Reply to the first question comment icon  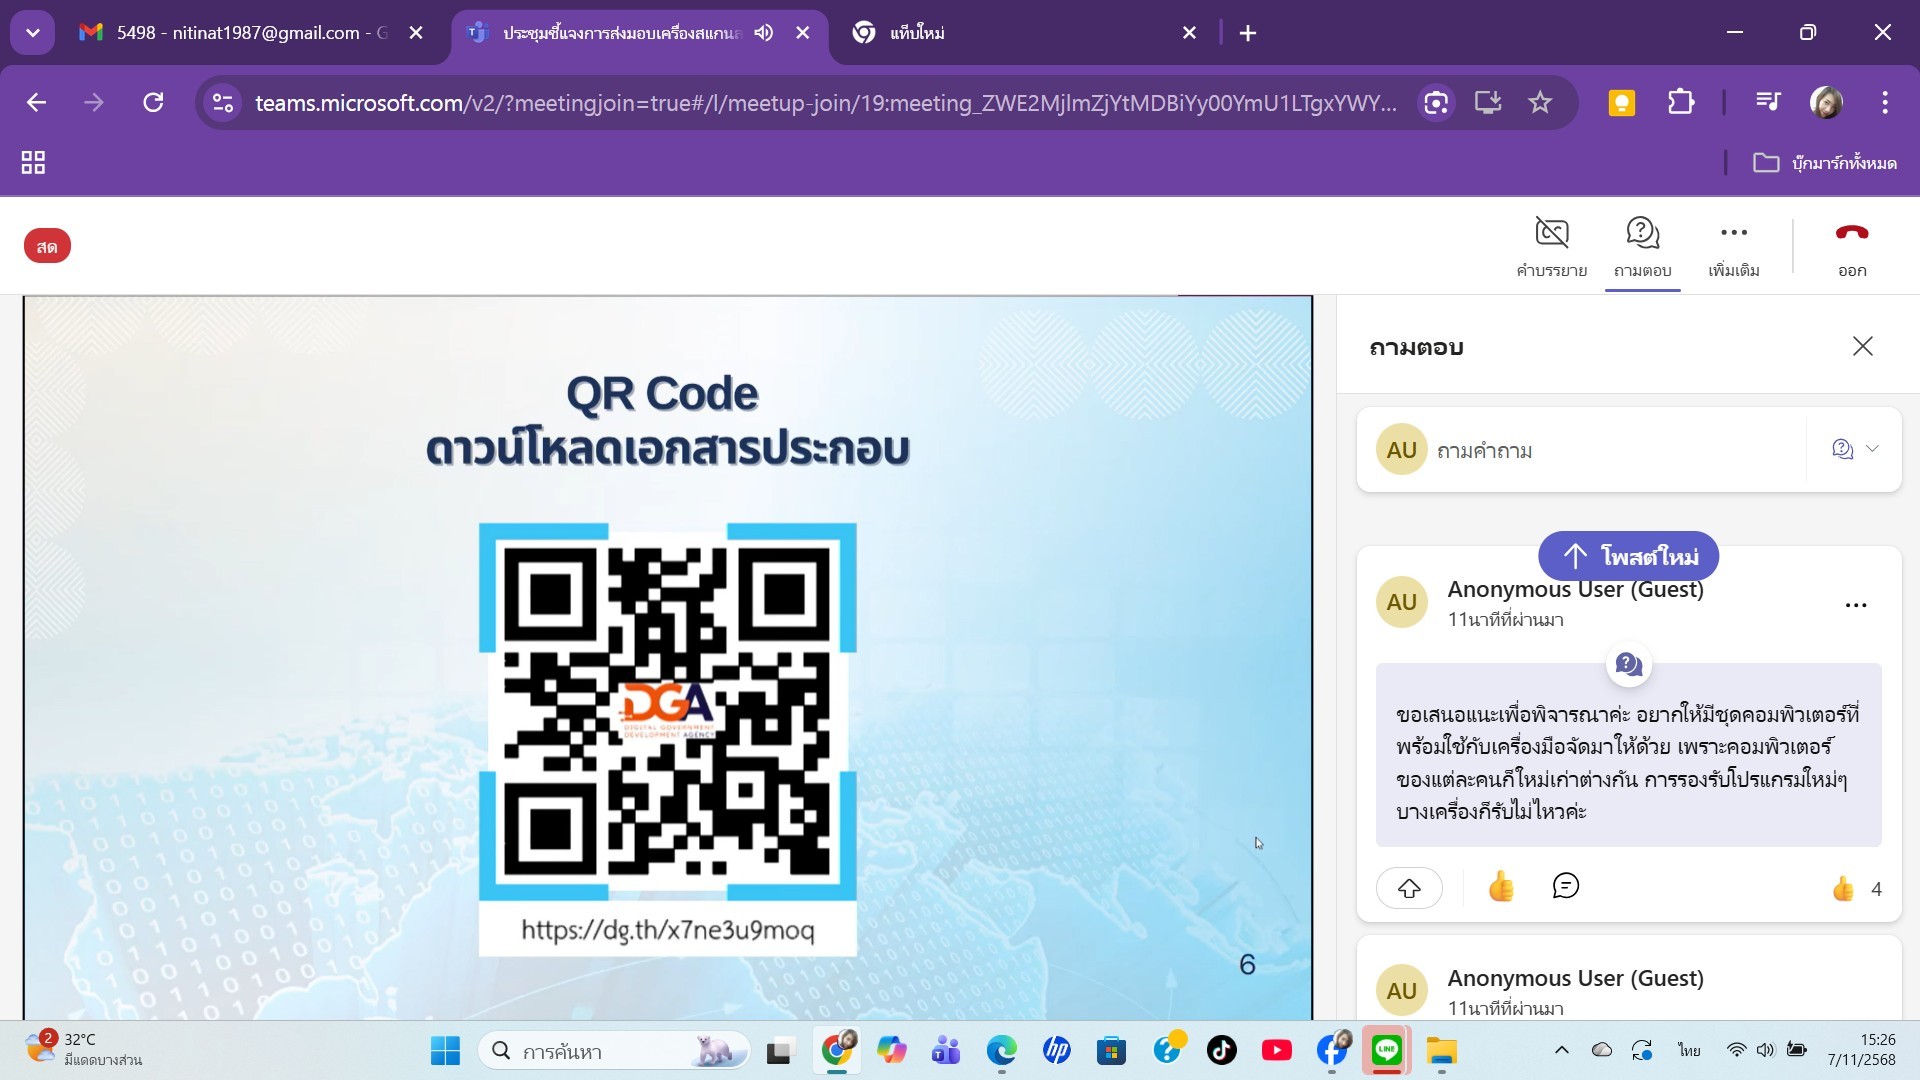[x=1565, y=886]
